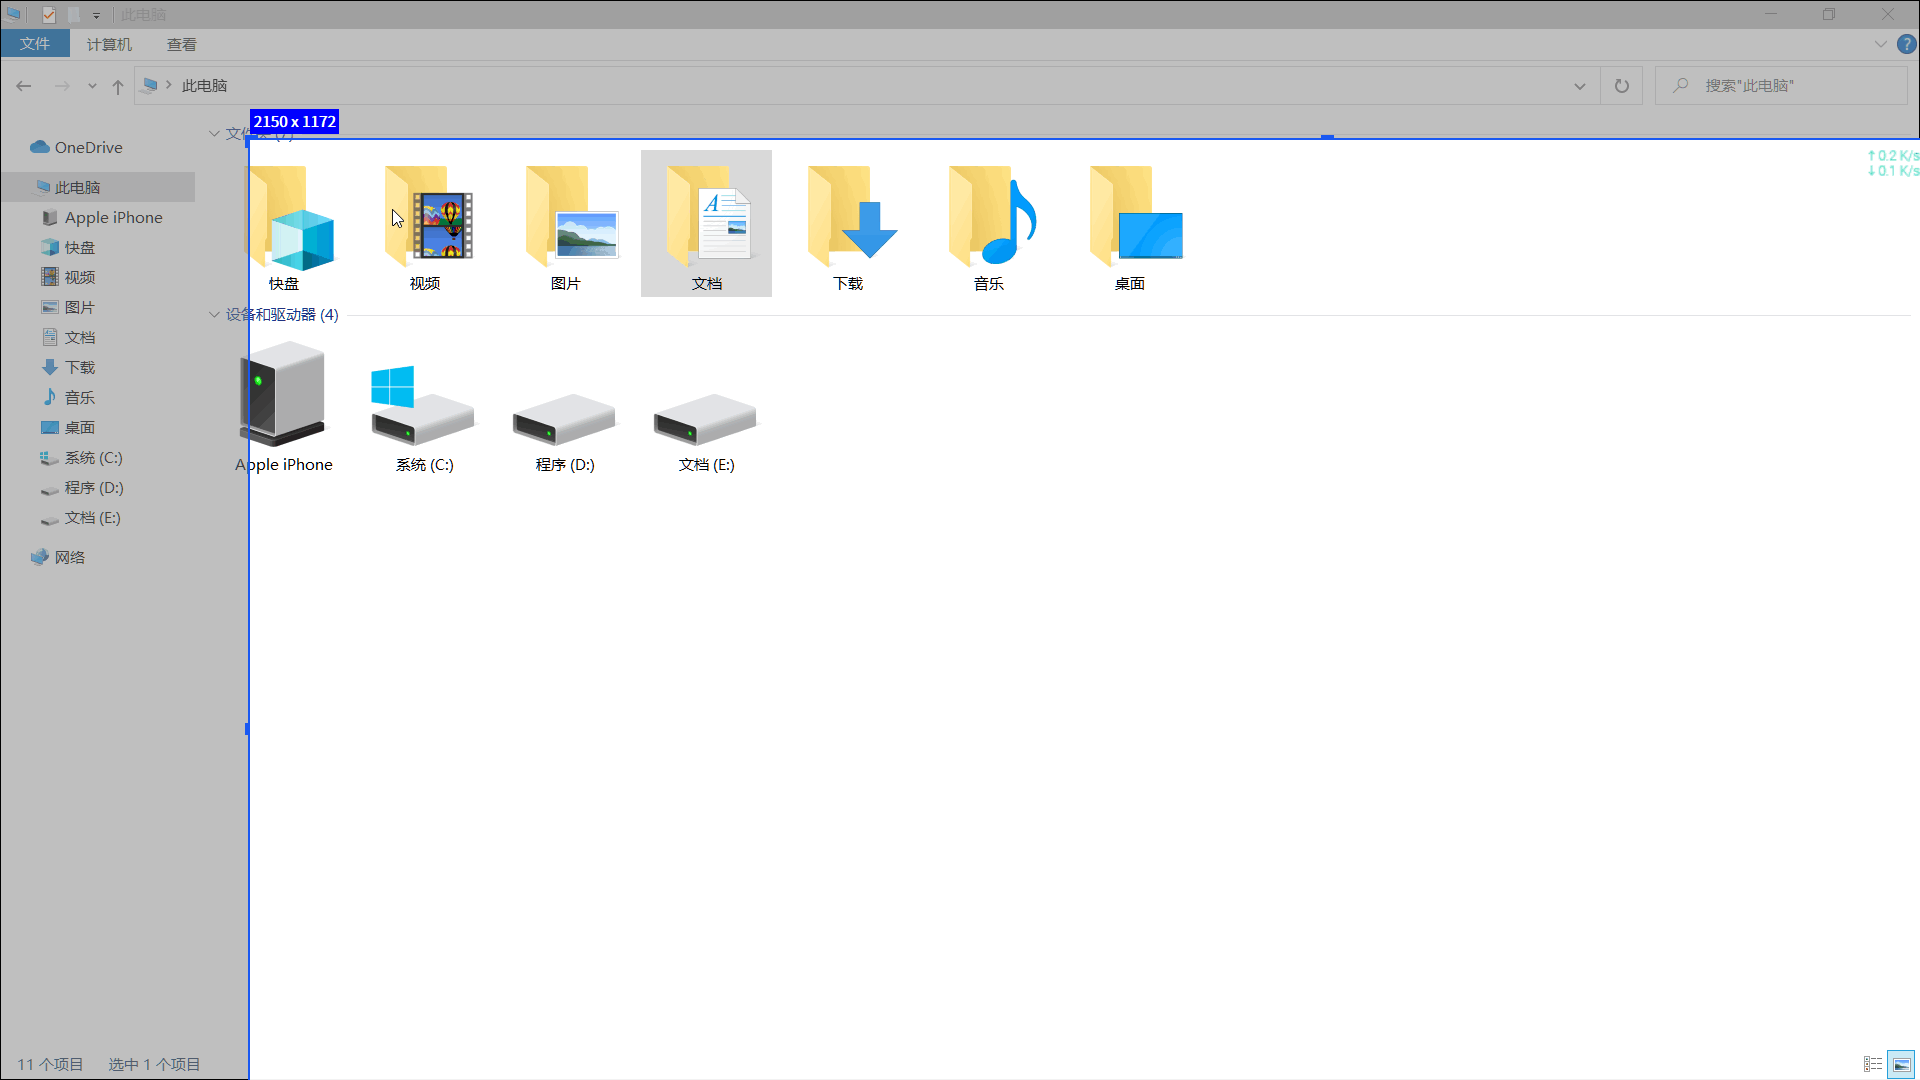The height and width of the screenshot is (1080, 1920).
Task: Open the Apple iPhone device icon
Action: 284,400
